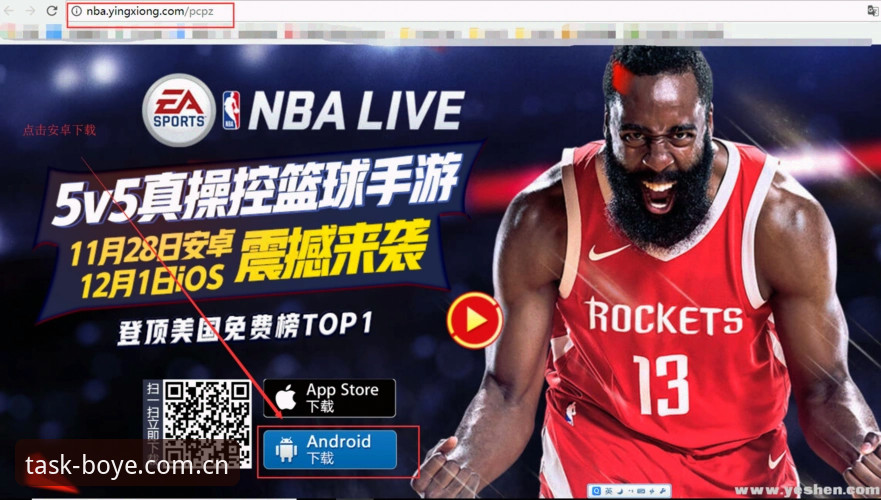Click the browser back arrow
The width and height of the screenshot is (881, 500).
pyautogui.click(x=10, y=11)
